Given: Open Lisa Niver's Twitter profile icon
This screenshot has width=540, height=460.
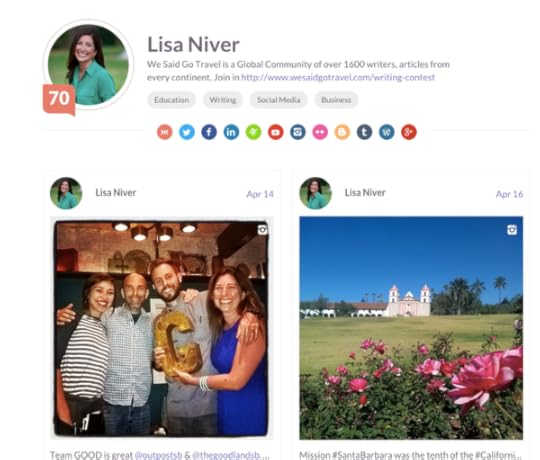Looking at the screenshot, I should pos(187,132).
